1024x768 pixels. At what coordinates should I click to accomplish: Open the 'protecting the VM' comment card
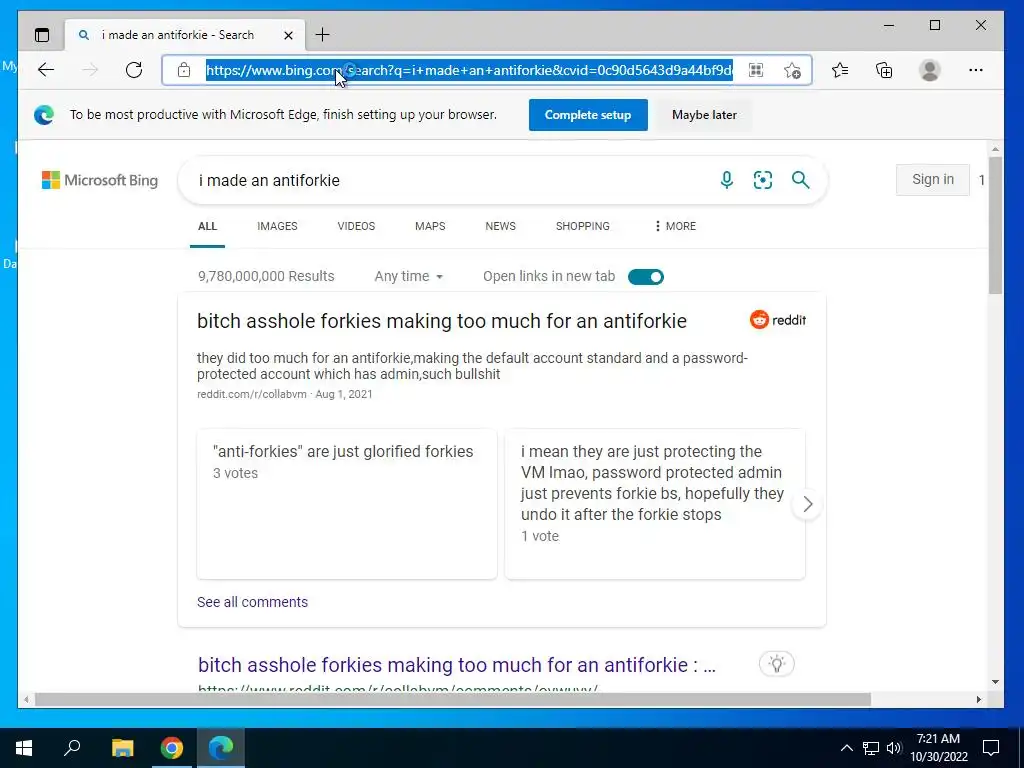pos(655,504)
